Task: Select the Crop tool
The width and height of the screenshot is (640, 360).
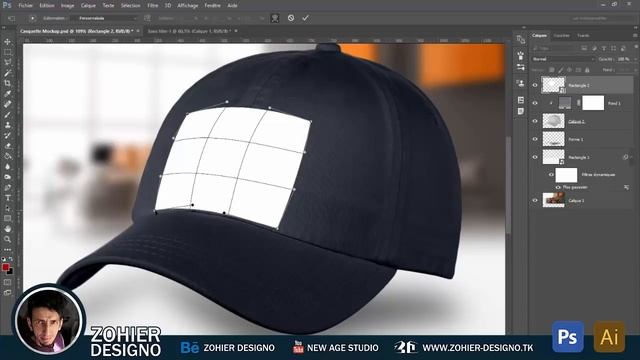Action: coord(7,83)
